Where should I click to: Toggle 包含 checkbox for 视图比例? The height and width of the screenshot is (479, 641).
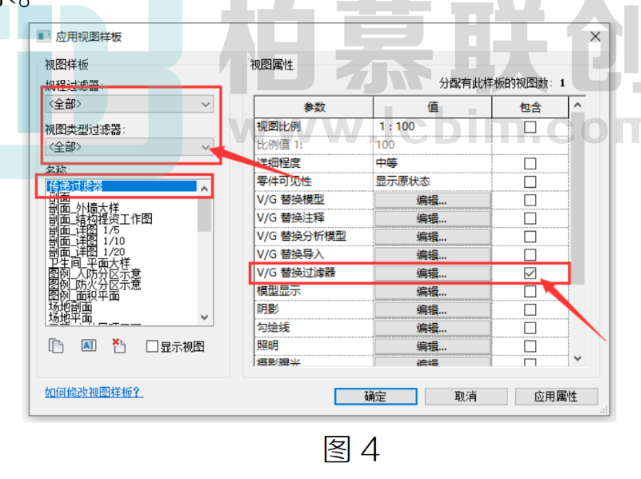530,127
